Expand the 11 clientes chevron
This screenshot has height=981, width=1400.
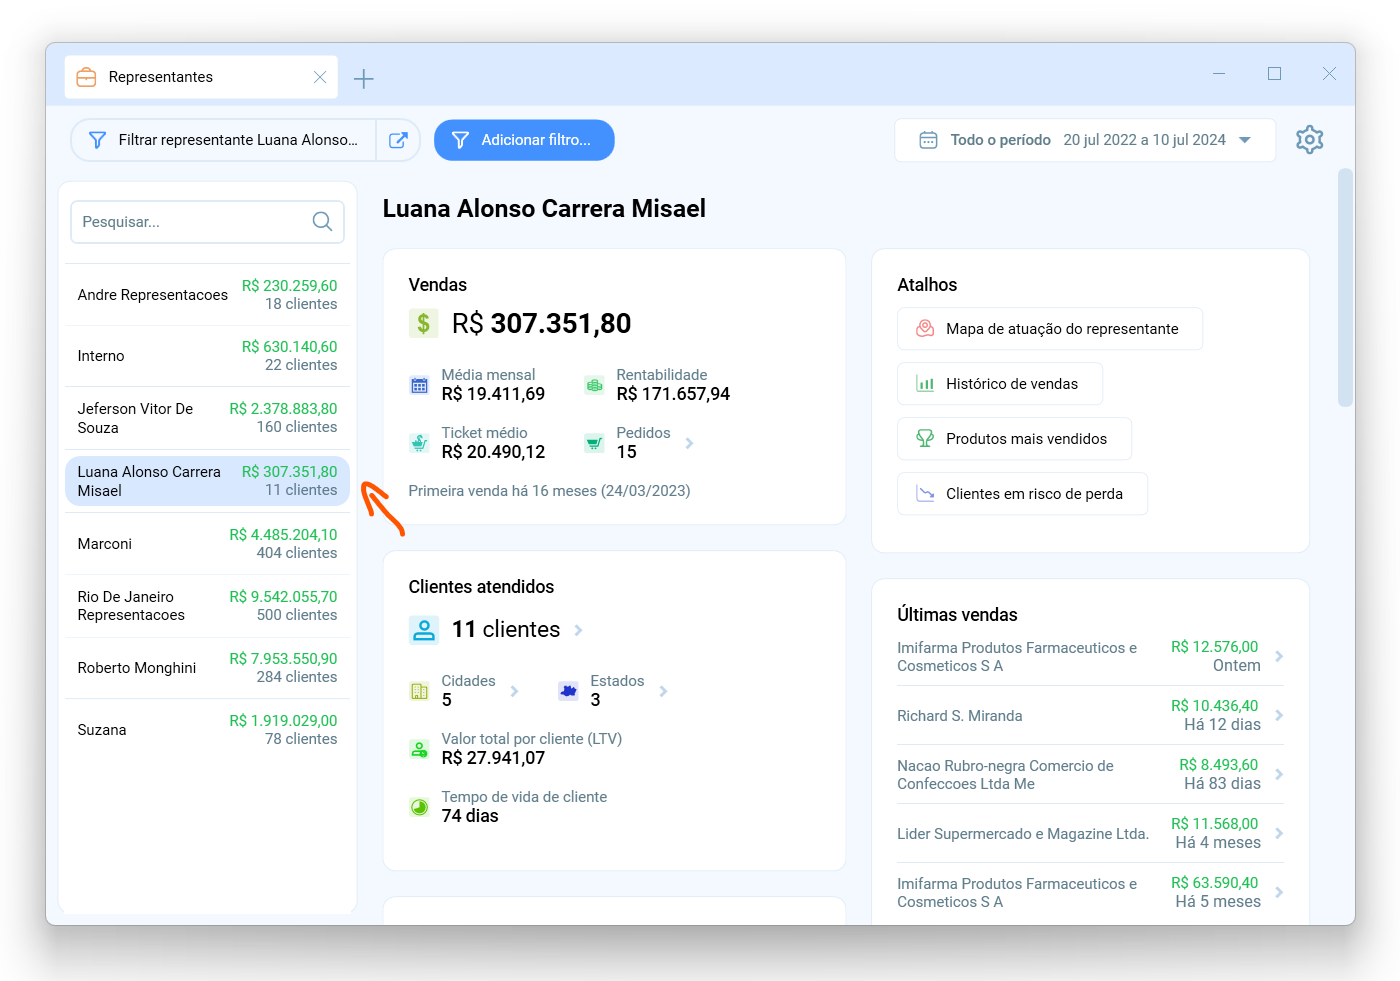pyautogui.click(x=578, y=630)
